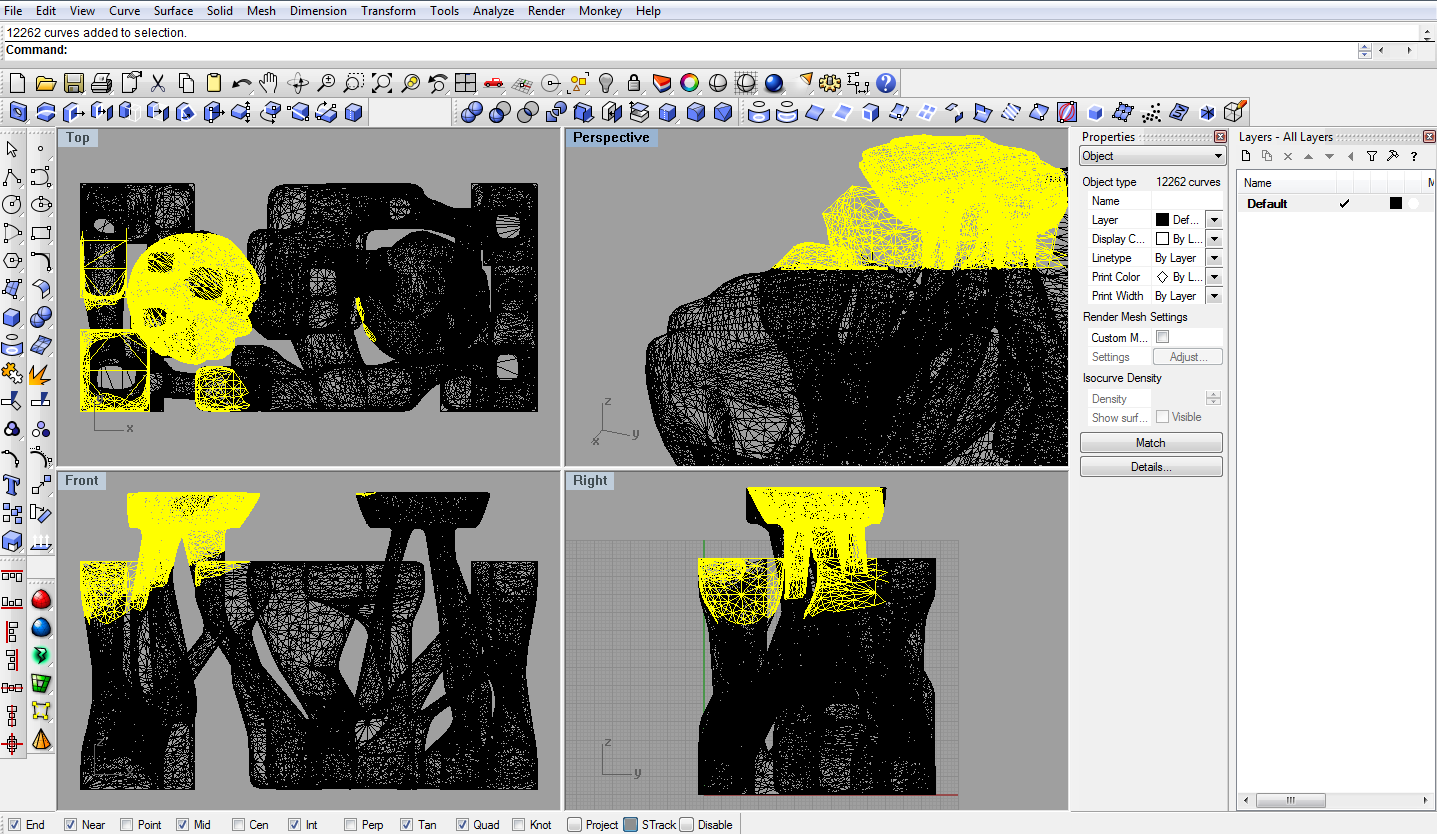Toggle the End osnap checkbox
Screen dimensions: 1437x834
click(14, 825)
